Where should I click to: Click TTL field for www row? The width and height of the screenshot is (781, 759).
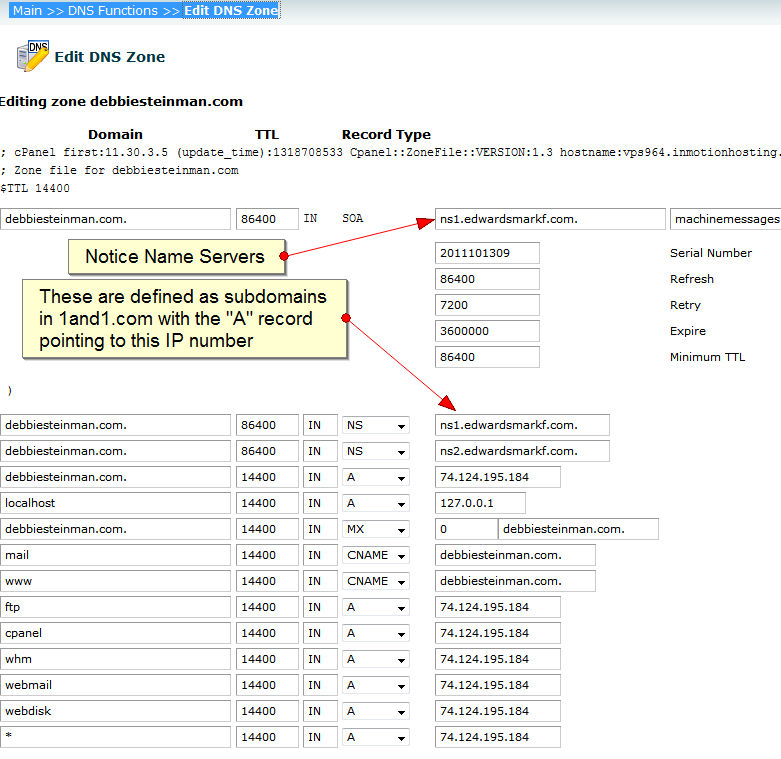coord(267,581)
